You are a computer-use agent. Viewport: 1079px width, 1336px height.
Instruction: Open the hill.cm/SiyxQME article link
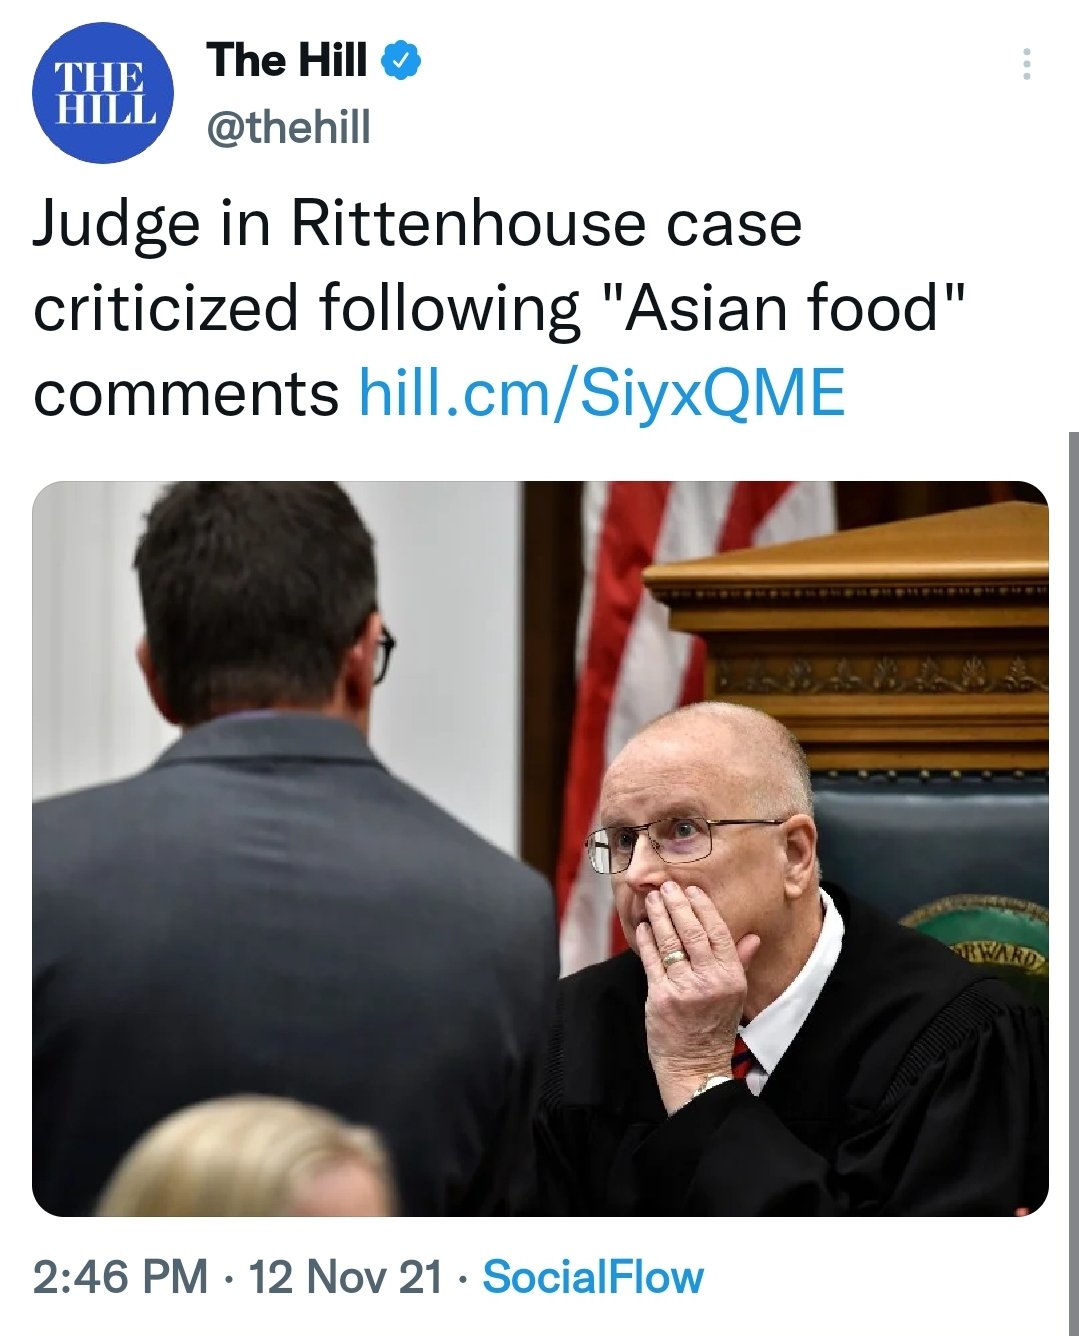click(x=602, y=393)
